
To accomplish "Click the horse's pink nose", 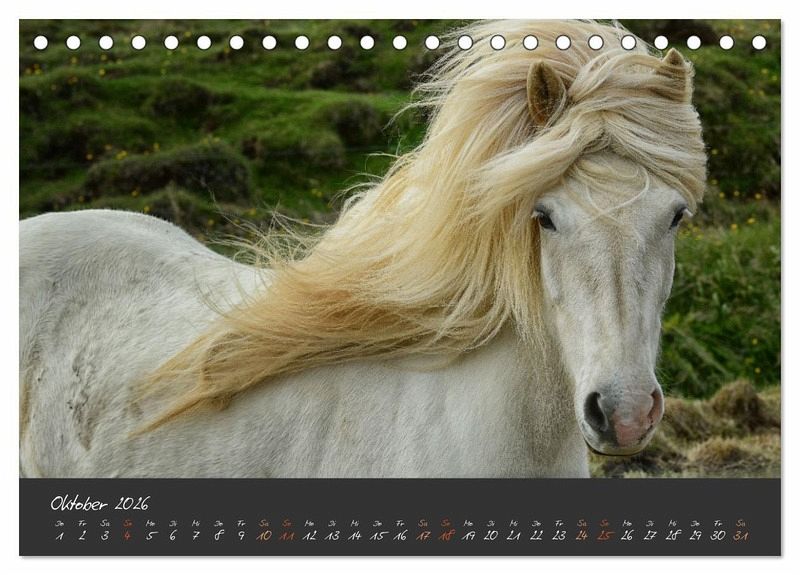I will click(x=634, y=418).
